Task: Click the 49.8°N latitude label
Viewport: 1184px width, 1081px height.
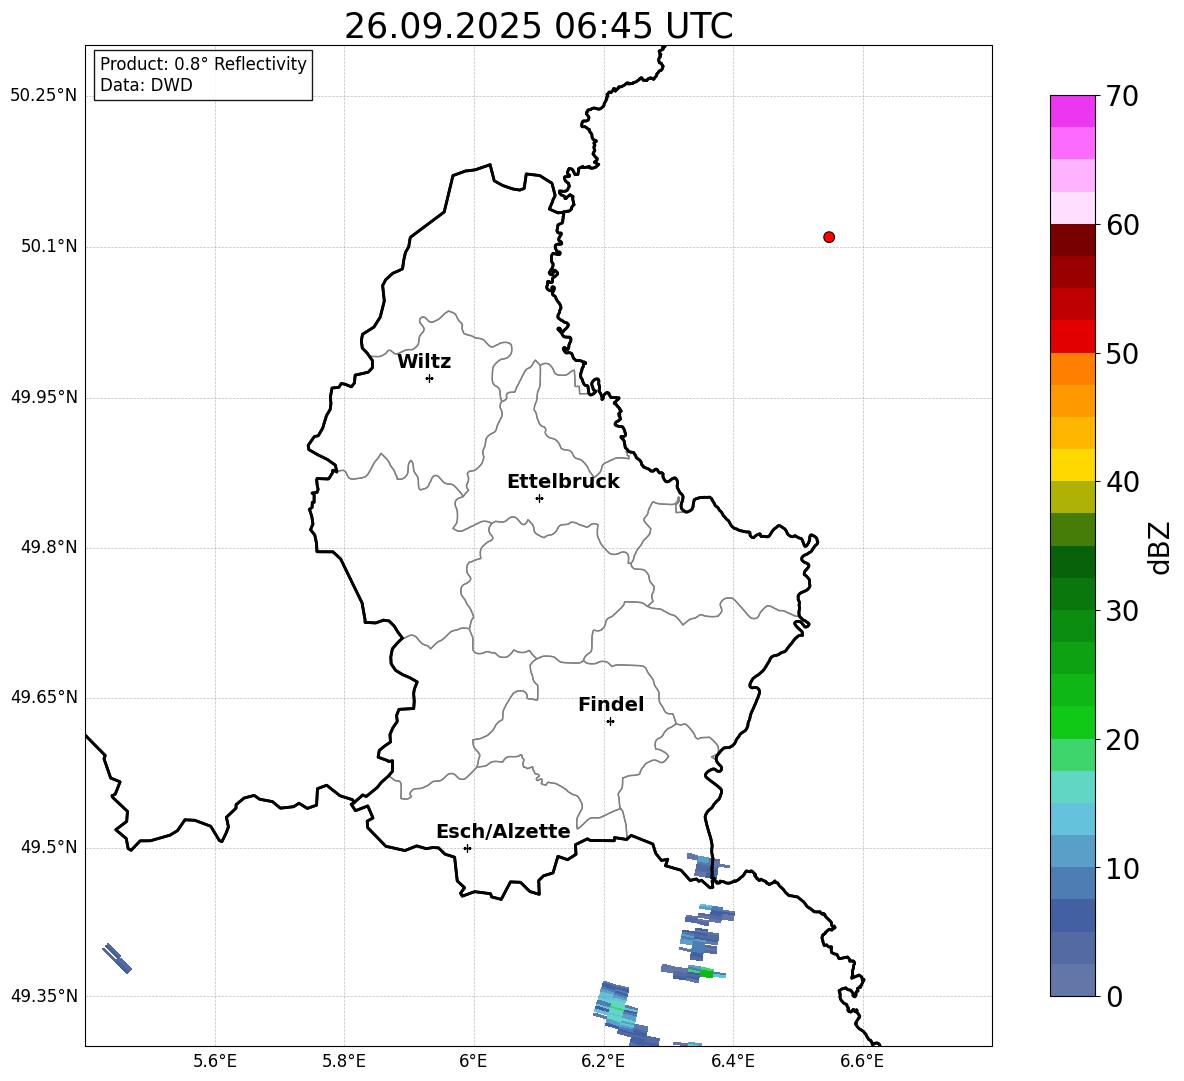Action: [x=48, y=547]
